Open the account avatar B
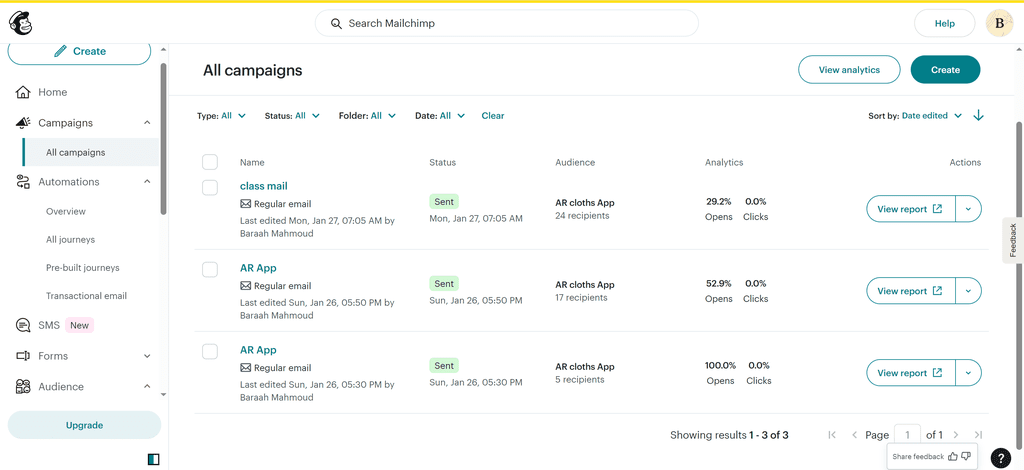Screen dimensions: 1024x470 coord(999,24)
